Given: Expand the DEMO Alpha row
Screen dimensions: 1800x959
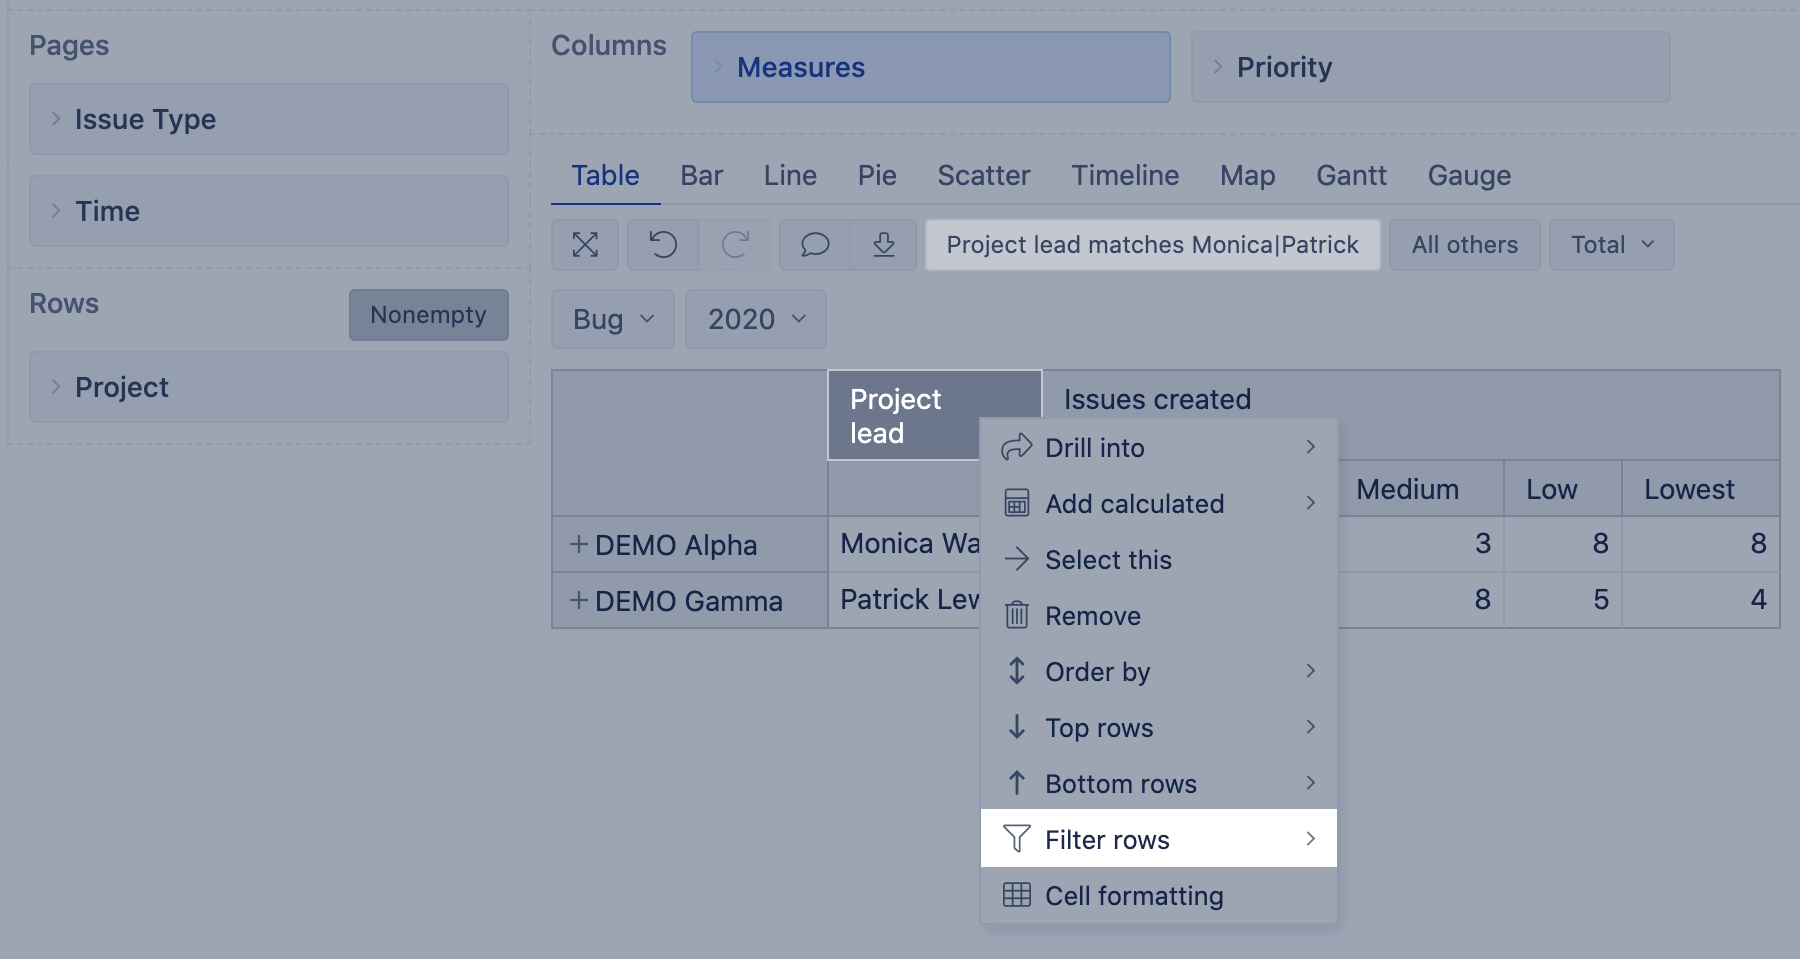Looking at the screenshot, I should pos(578,545).
